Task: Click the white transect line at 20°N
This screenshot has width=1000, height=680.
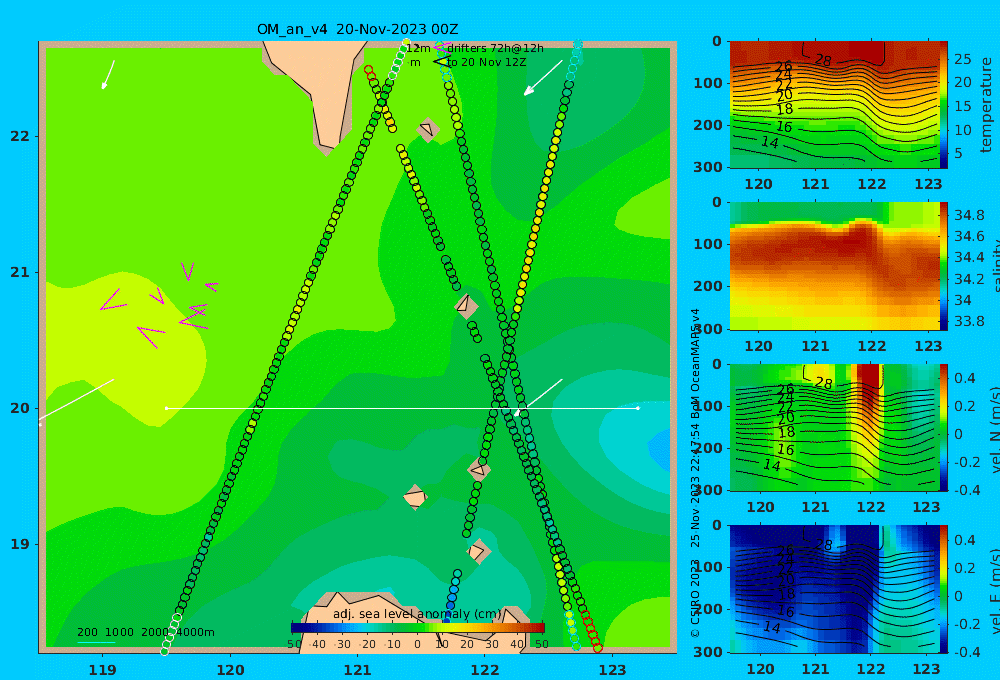Action: click(402, 408)
